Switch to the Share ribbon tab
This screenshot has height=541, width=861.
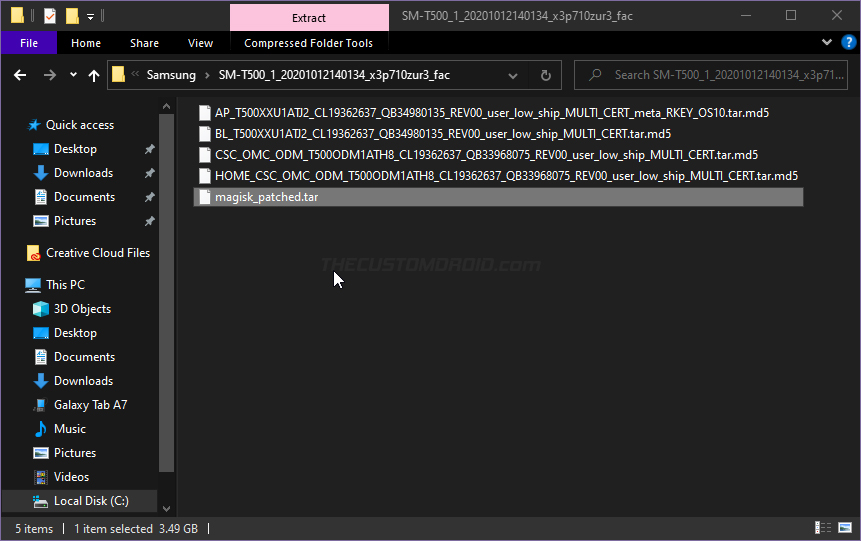144,43
